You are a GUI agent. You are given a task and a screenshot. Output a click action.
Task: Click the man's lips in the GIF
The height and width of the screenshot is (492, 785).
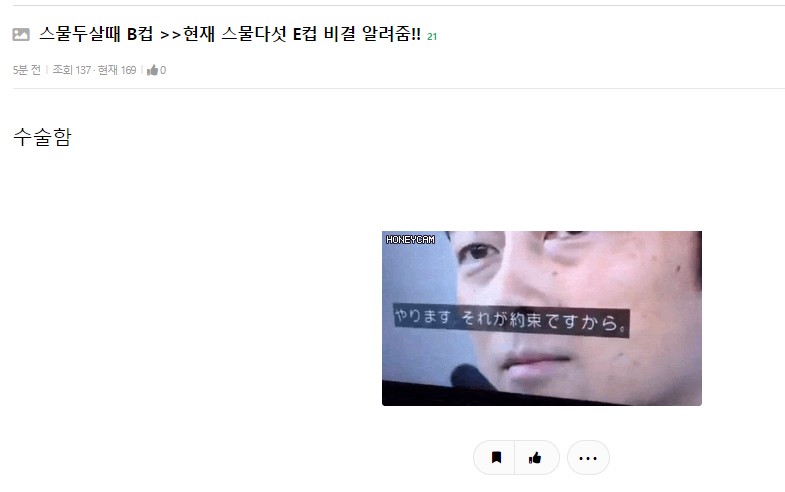[535, 361]
